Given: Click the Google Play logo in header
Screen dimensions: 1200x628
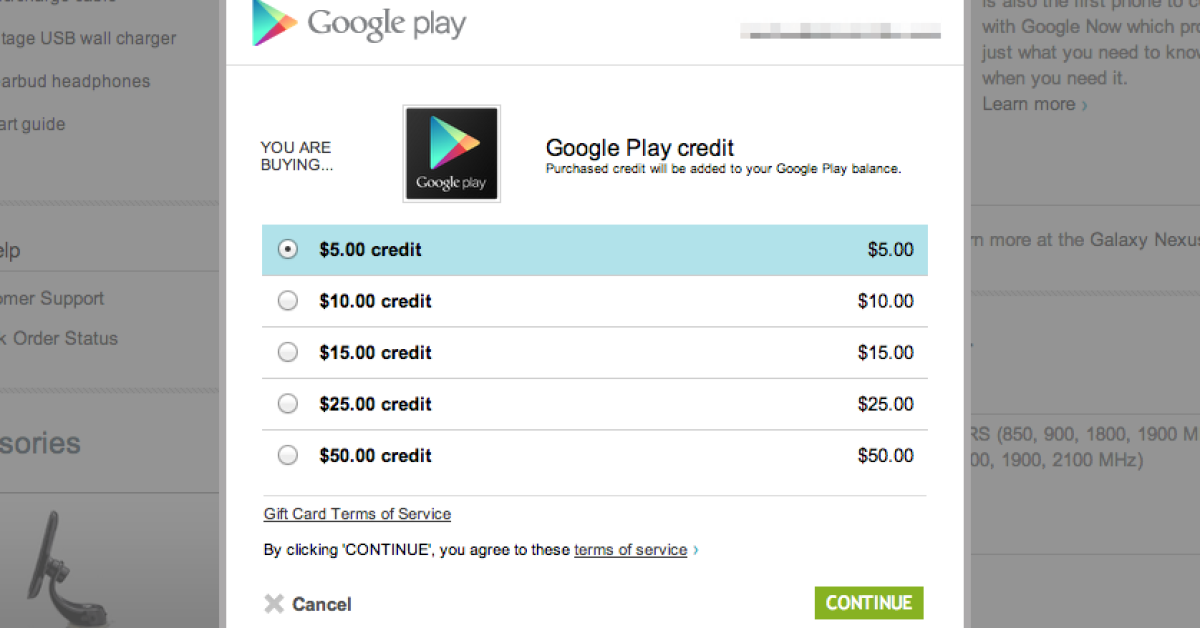Looking at the screenshot, I should point(359,24).
